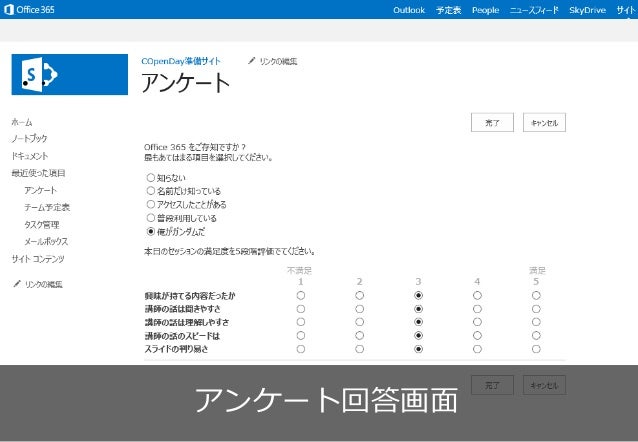The image size is (638, 442).
Task: Select 俺がガンダムだ radio option
Action: 151,232
